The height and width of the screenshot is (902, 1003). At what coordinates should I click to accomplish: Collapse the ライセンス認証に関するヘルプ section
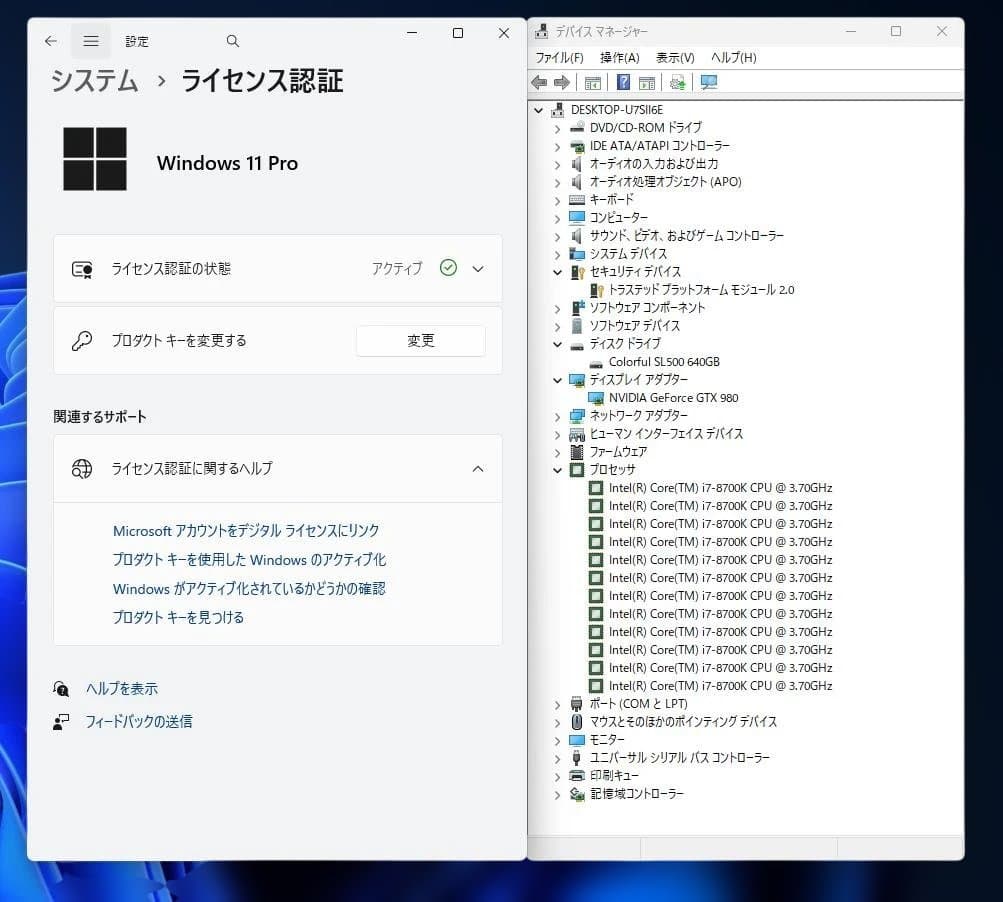[478, 469]
